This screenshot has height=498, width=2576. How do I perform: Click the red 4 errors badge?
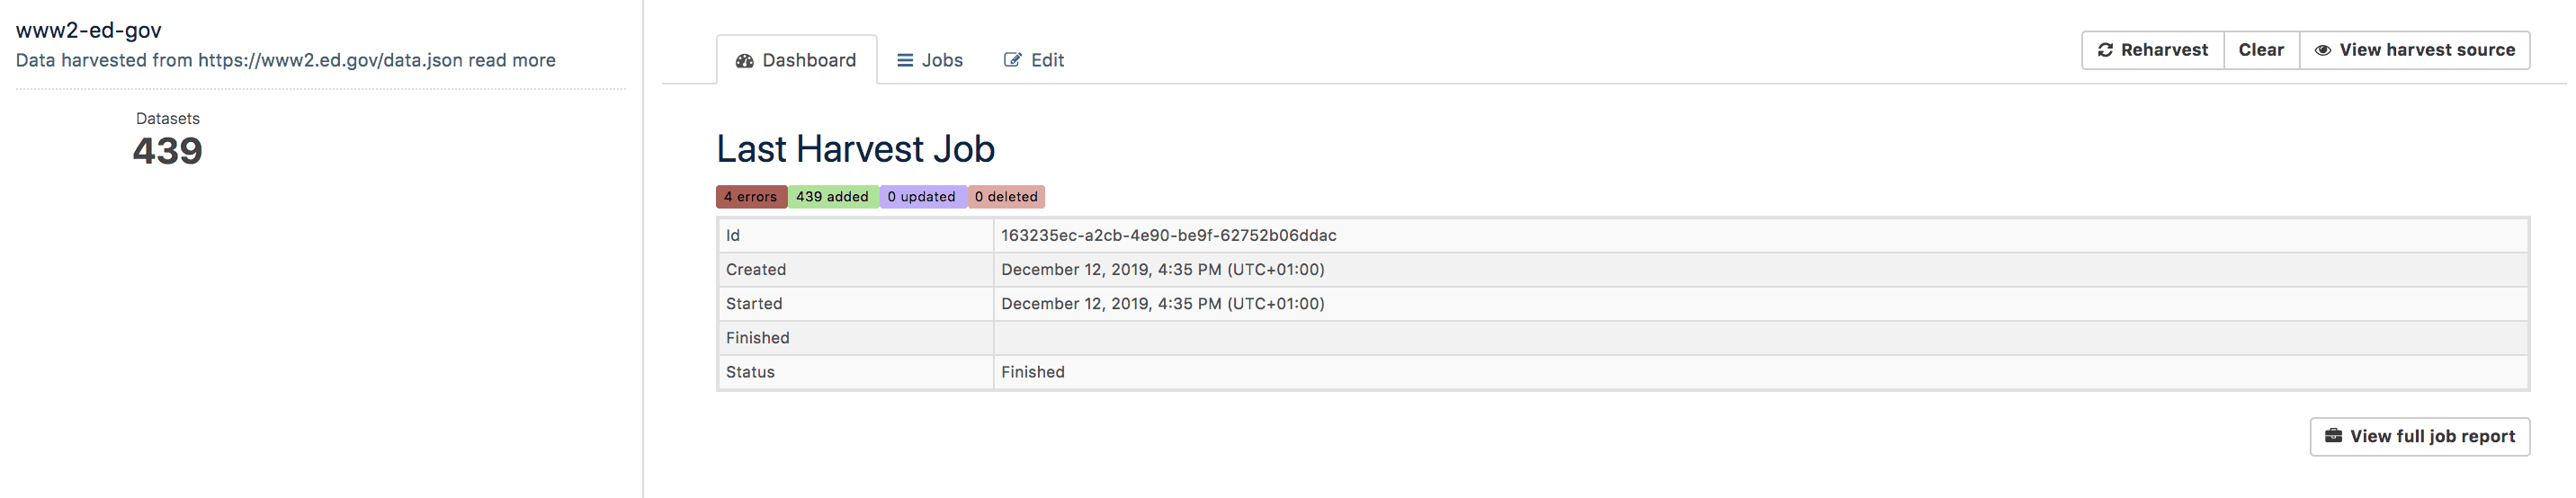pyautogui.click(x=750, y=197)
